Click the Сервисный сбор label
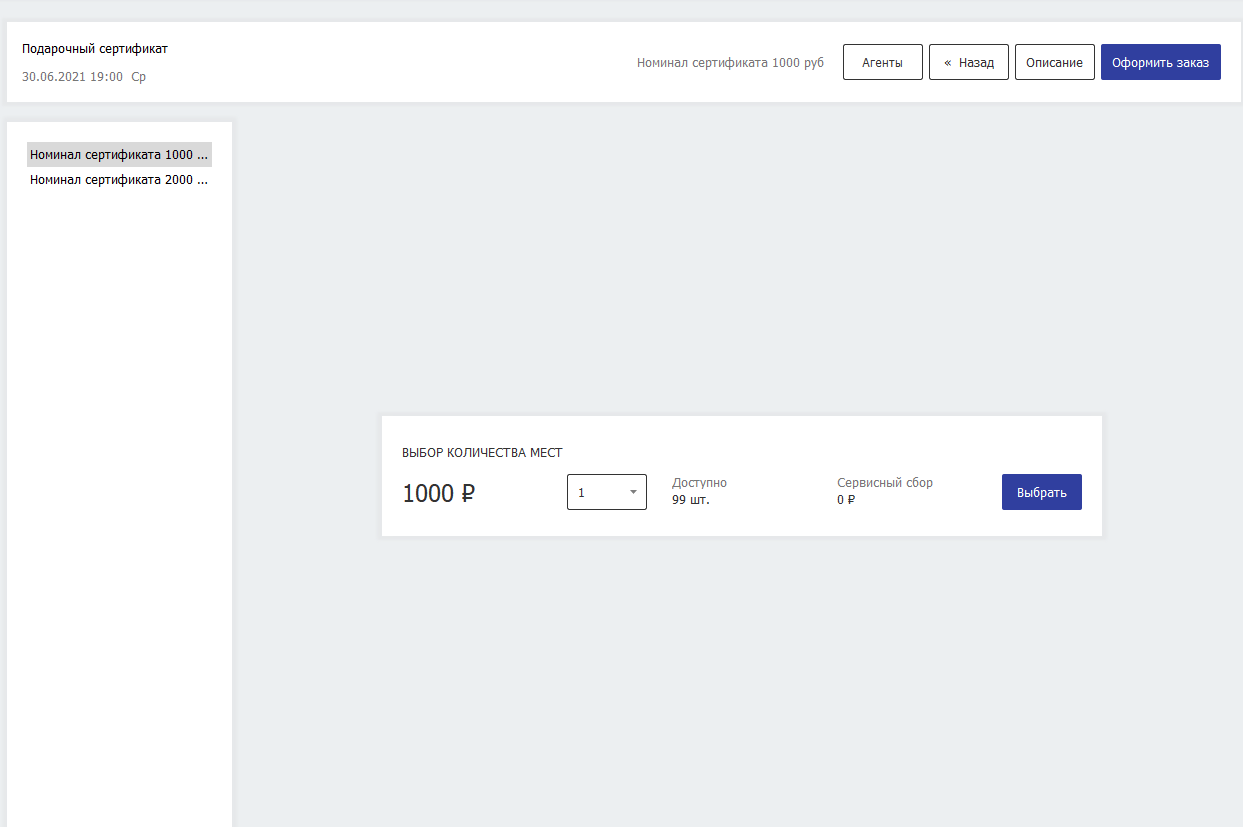Image resolution: width=1243 pixels, height=827 pixels. [884, 483]
